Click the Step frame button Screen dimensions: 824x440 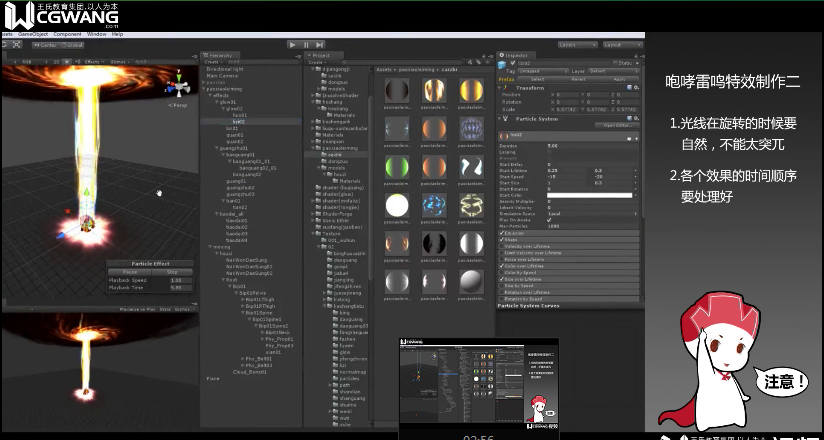click(x=319, y=45)
